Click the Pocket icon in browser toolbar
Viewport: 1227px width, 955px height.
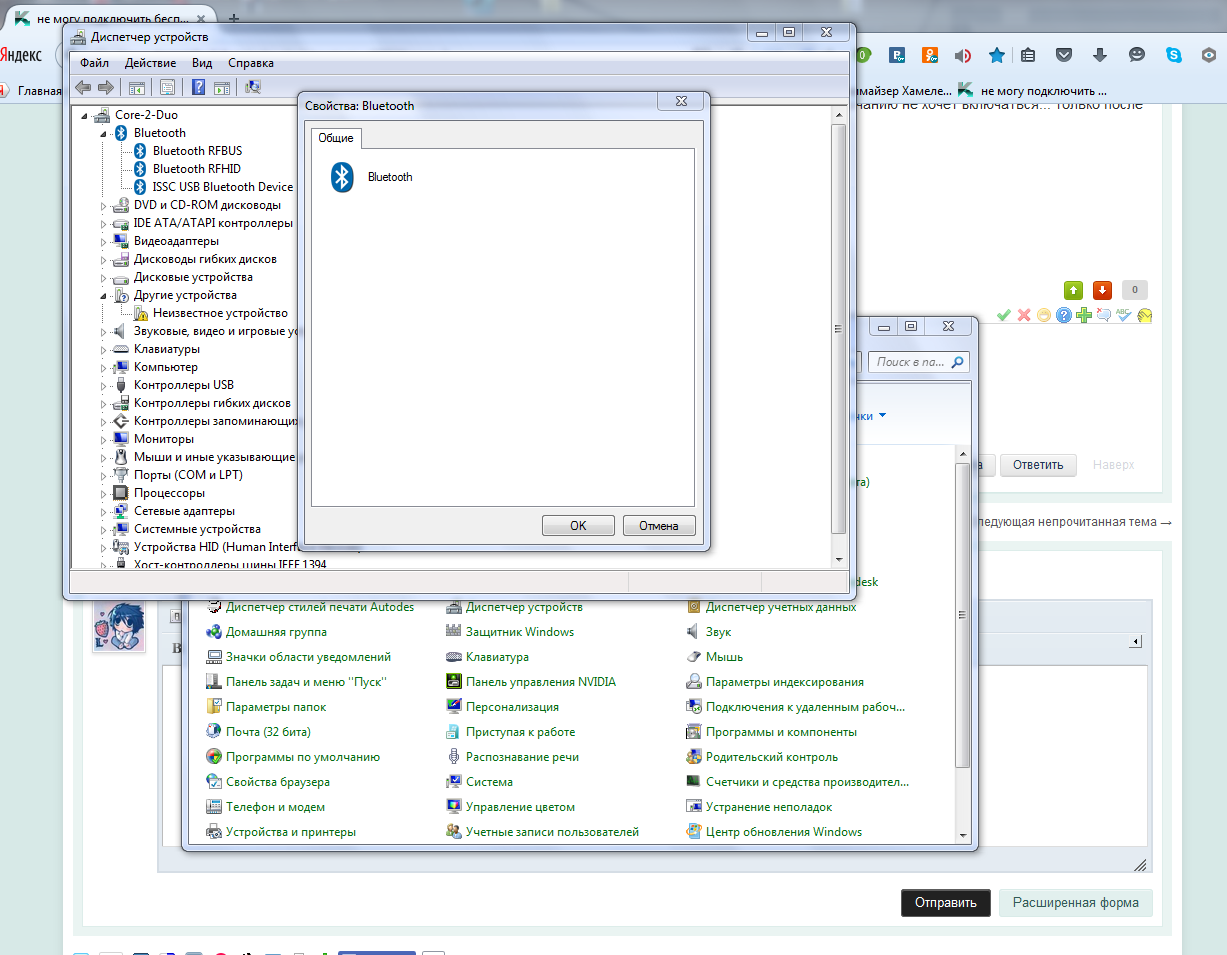[x=1065, y=55]
